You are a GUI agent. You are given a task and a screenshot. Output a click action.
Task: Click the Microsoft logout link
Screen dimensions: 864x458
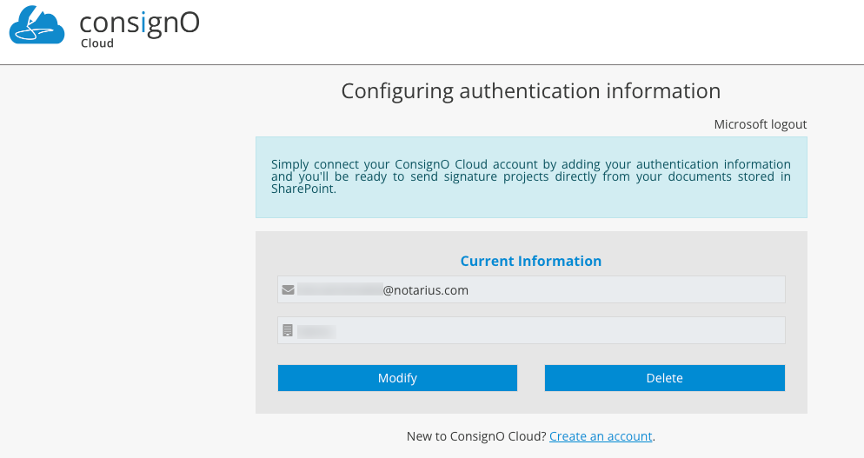[x=760, y=124]
